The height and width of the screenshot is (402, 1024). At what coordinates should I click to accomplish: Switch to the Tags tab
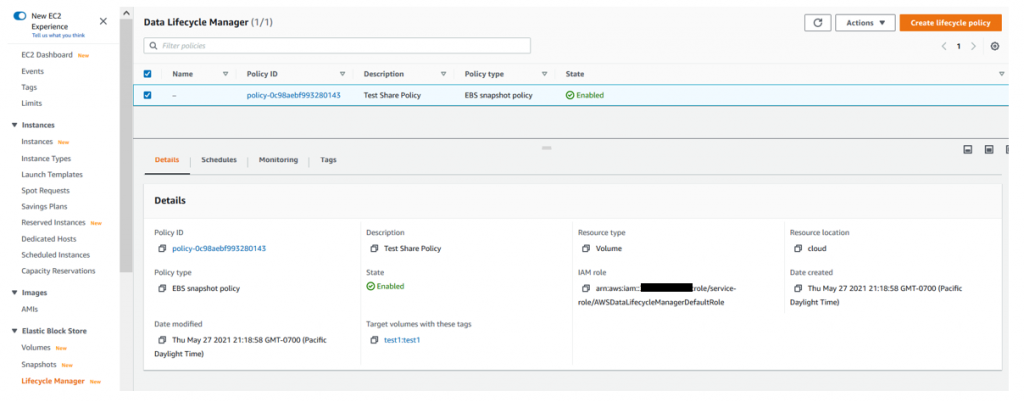pos(328,160)
